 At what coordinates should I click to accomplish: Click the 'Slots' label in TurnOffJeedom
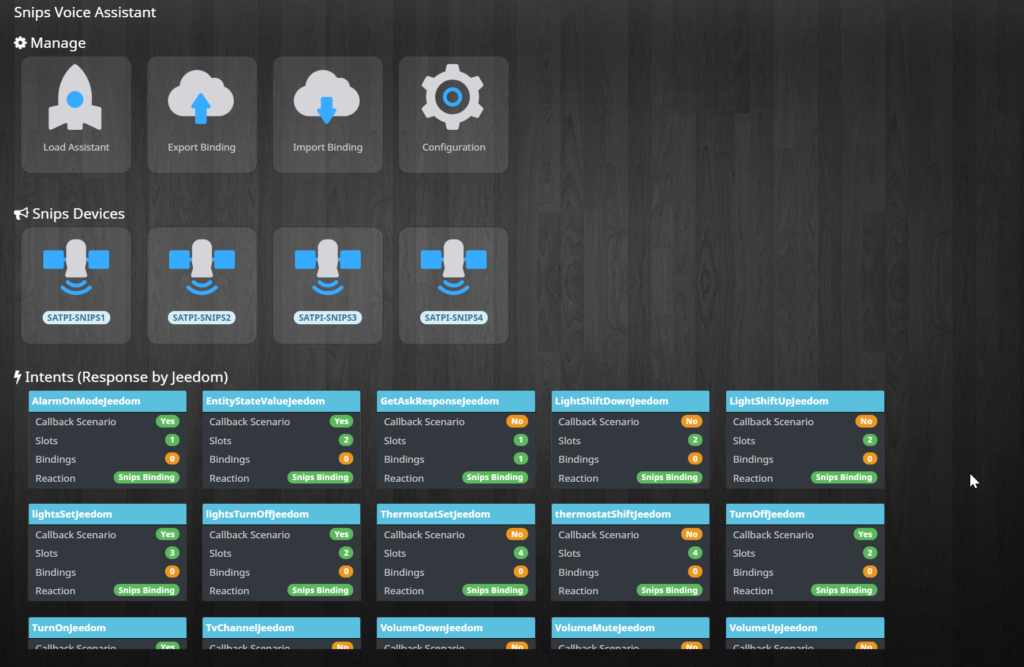click(744, 553)
